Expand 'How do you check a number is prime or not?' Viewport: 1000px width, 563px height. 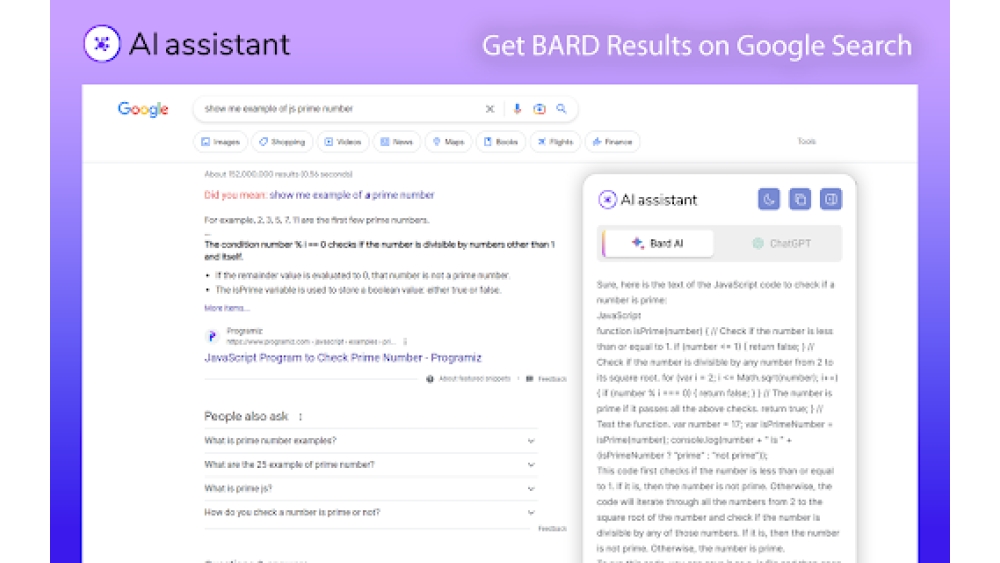pyautogui.click(x=370, y=513)
